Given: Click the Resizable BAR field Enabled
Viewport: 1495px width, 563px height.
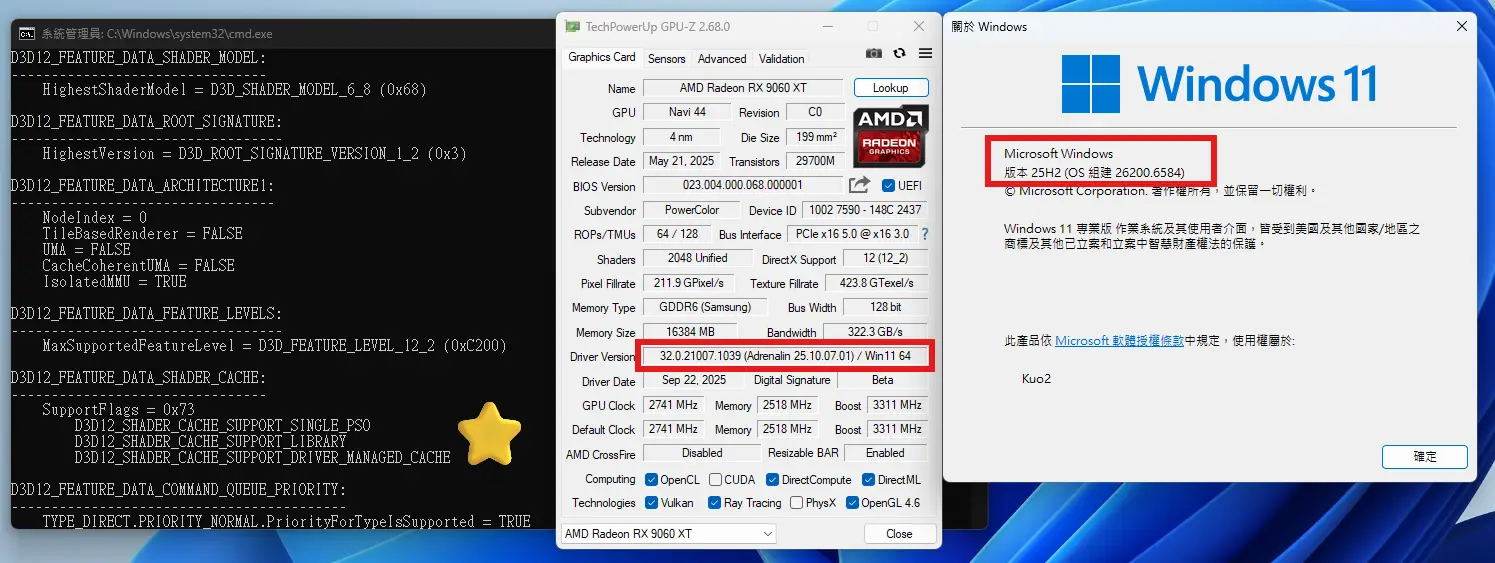Looking at the screenshot, I should (x=885, y=452).
